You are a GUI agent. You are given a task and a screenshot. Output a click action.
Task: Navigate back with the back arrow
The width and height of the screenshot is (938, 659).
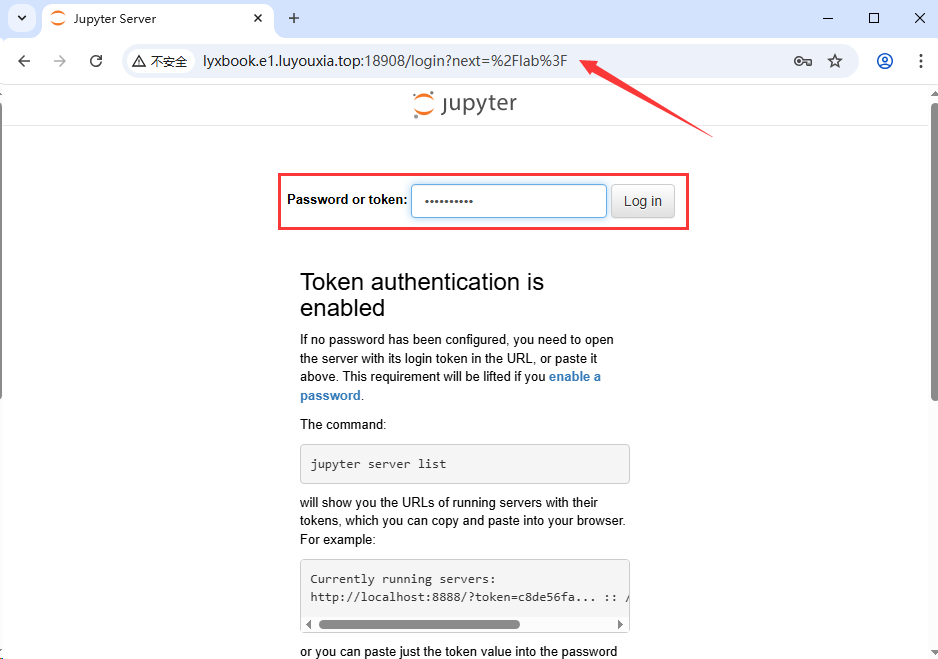coord(24,61)
